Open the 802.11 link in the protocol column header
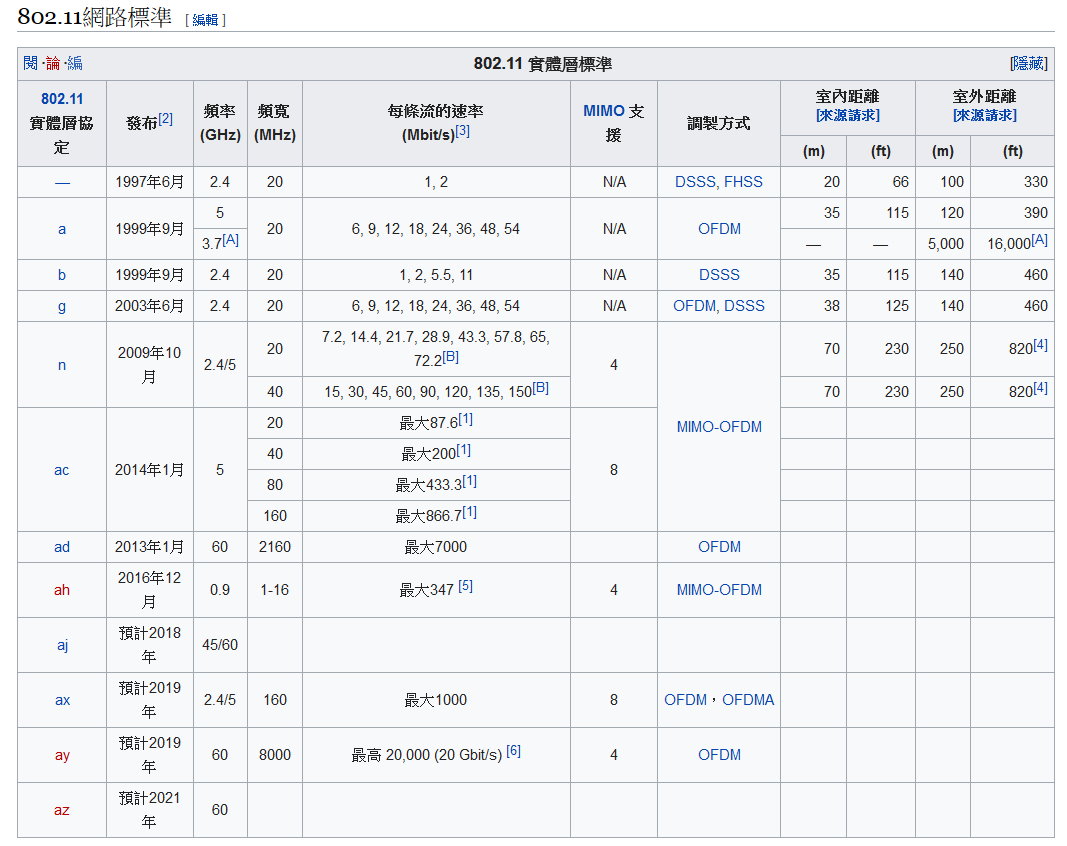The width and height of the screenshot is (1067, 846). 62,99
